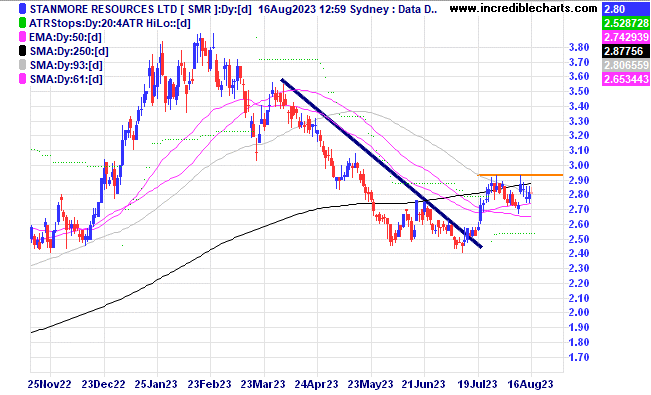Image resolution: width=651 pixels, height=395 pixels.
Task: Click the 3.00 price axis label
Action: click(x=579, y=165)
